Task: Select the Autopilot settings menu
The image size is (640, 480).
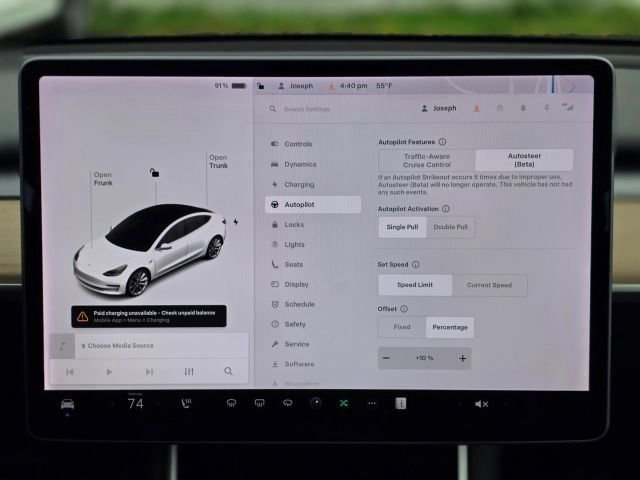Action: pyautogui.click(x=313, y=204)
